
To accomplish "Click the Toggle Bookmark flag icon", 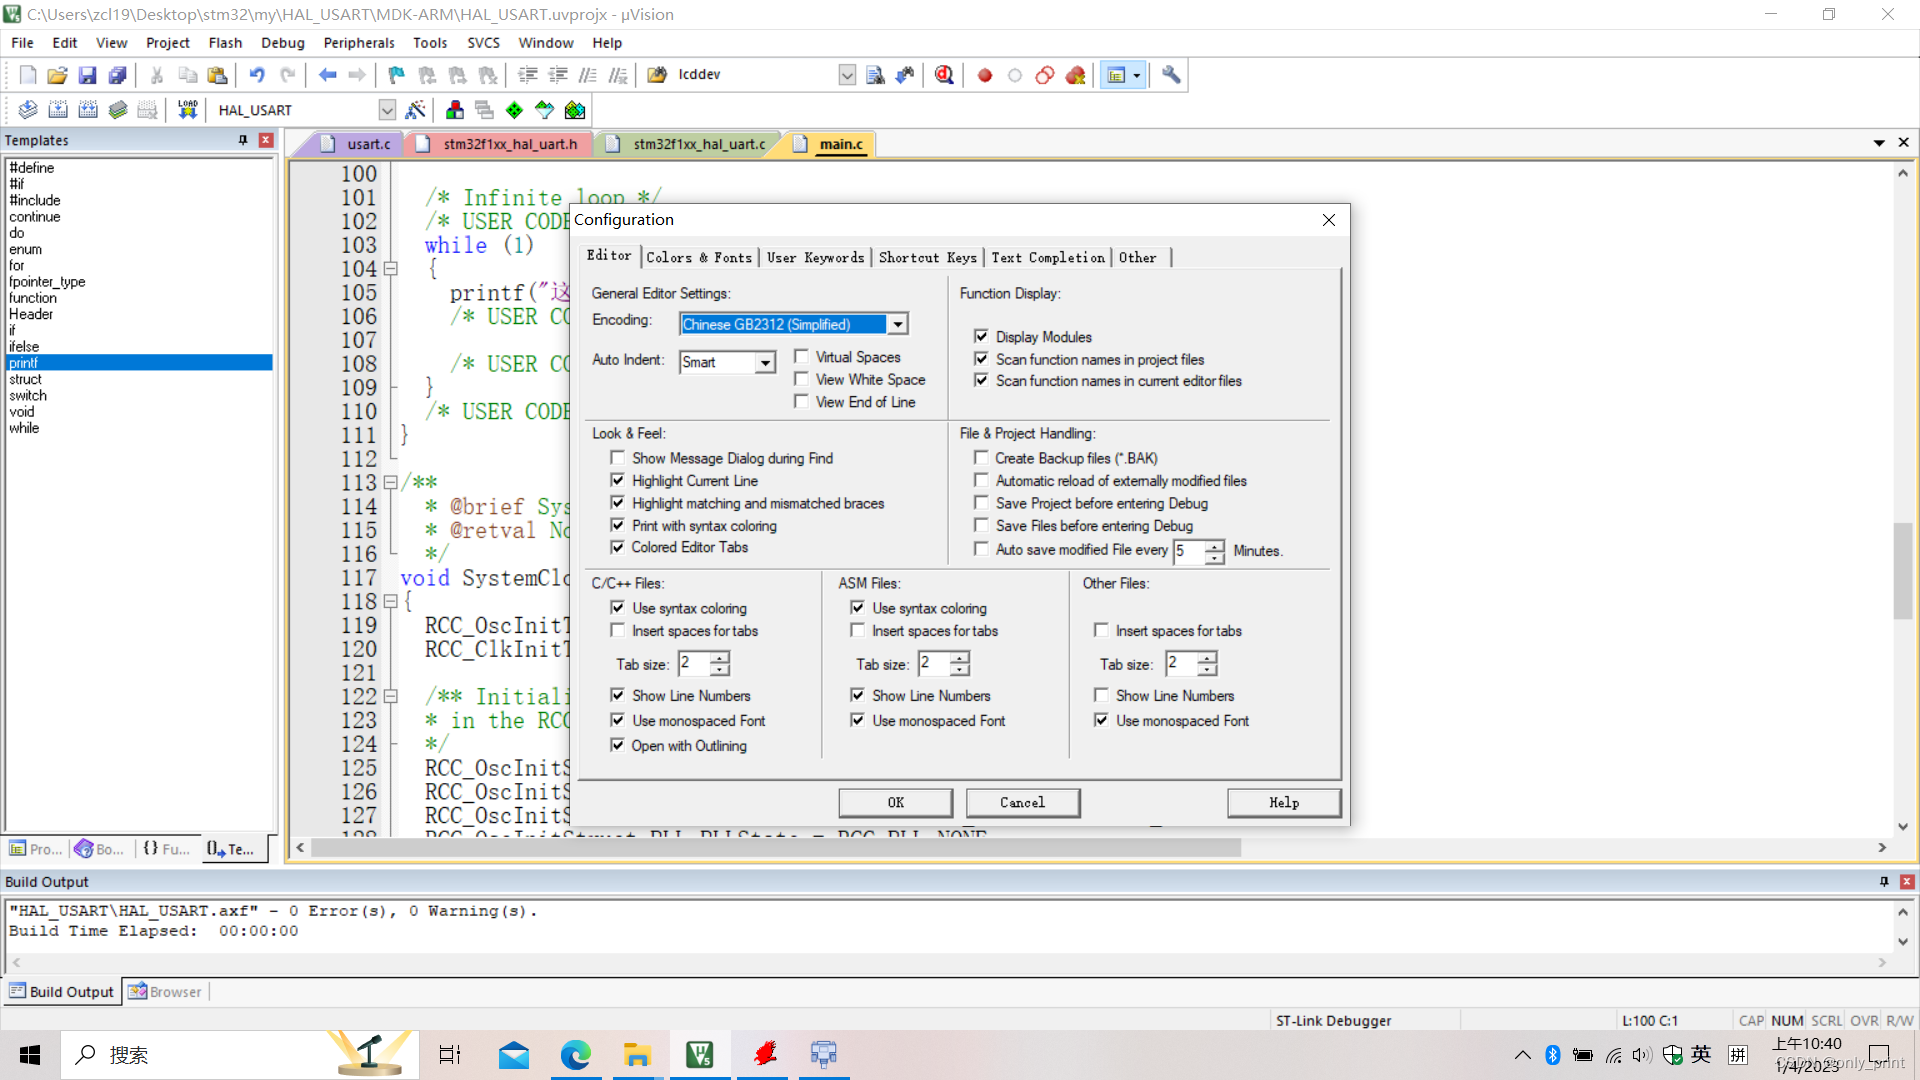I will [397, 75].
